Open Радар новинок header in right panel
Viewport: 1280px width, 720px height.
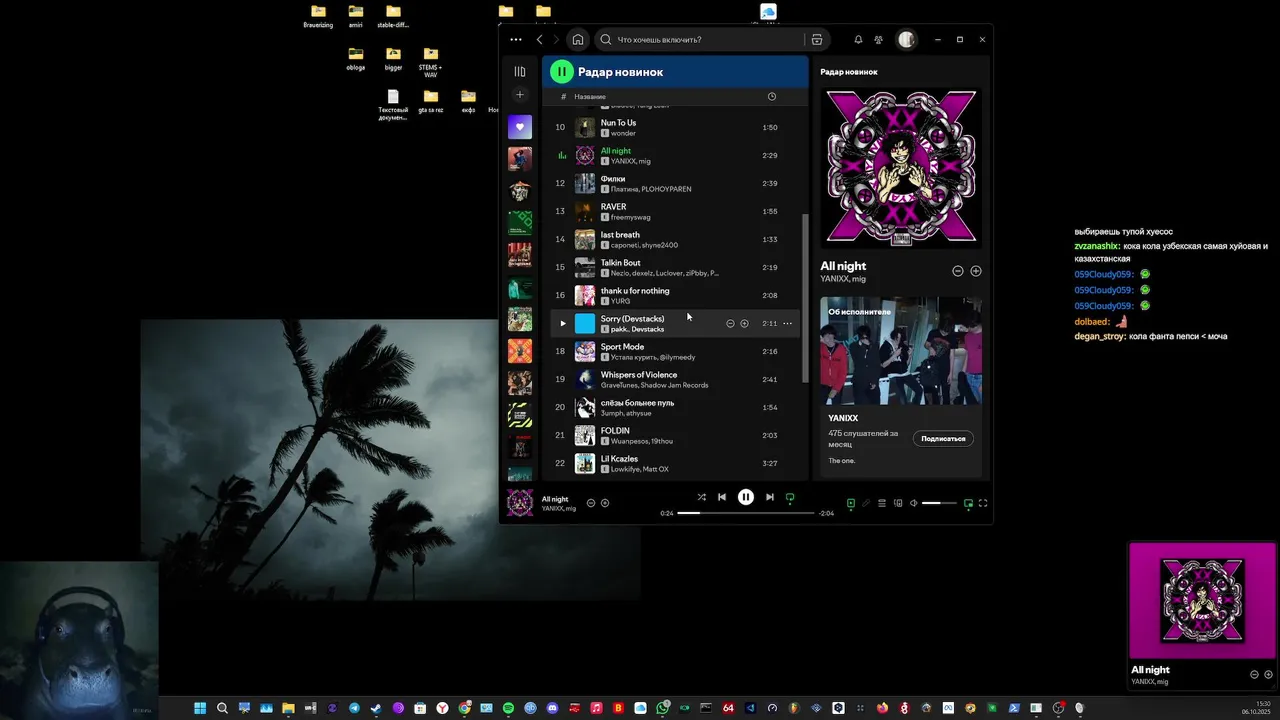pos(849,72)
